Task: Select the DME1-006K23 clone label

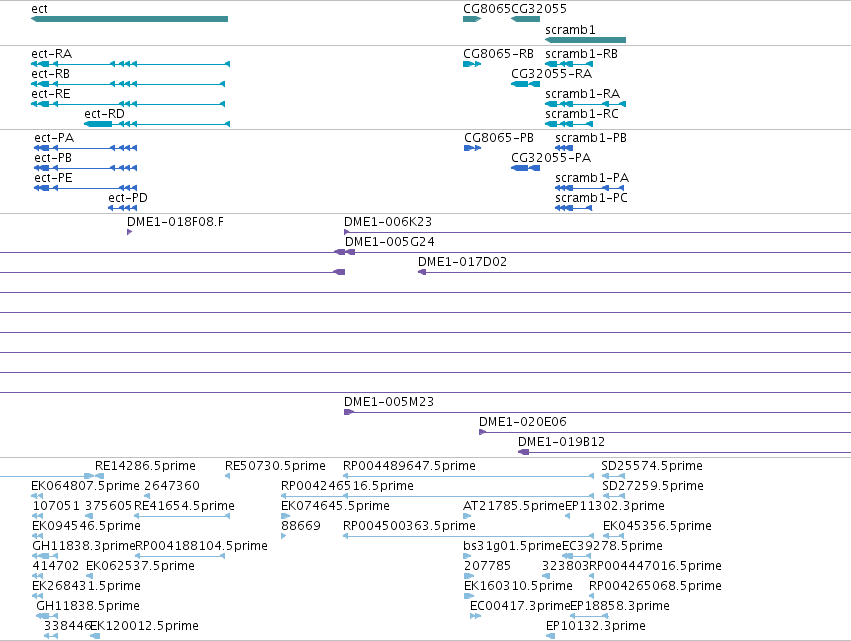Action: (388, 222)
